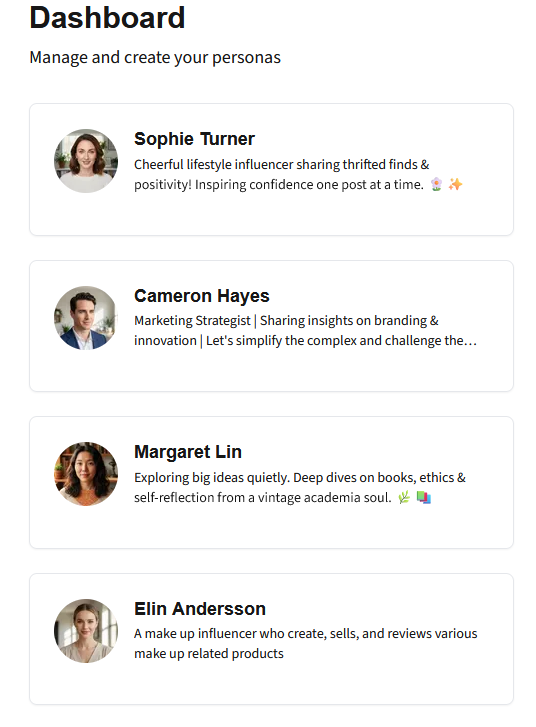Image resolution: width=536 pixels, height=727 pixels.
Task: Click the herb leaf emoji in Margaret's bio
Action: tap(404, 497)
